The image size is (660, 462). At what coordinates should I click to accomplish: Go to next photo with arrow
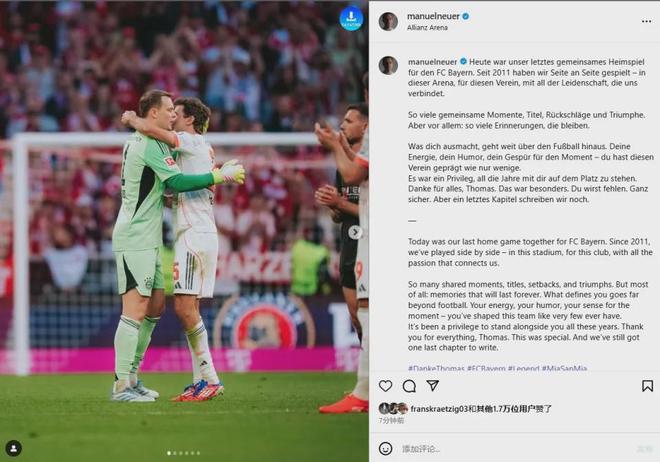[x=354, y=232]
